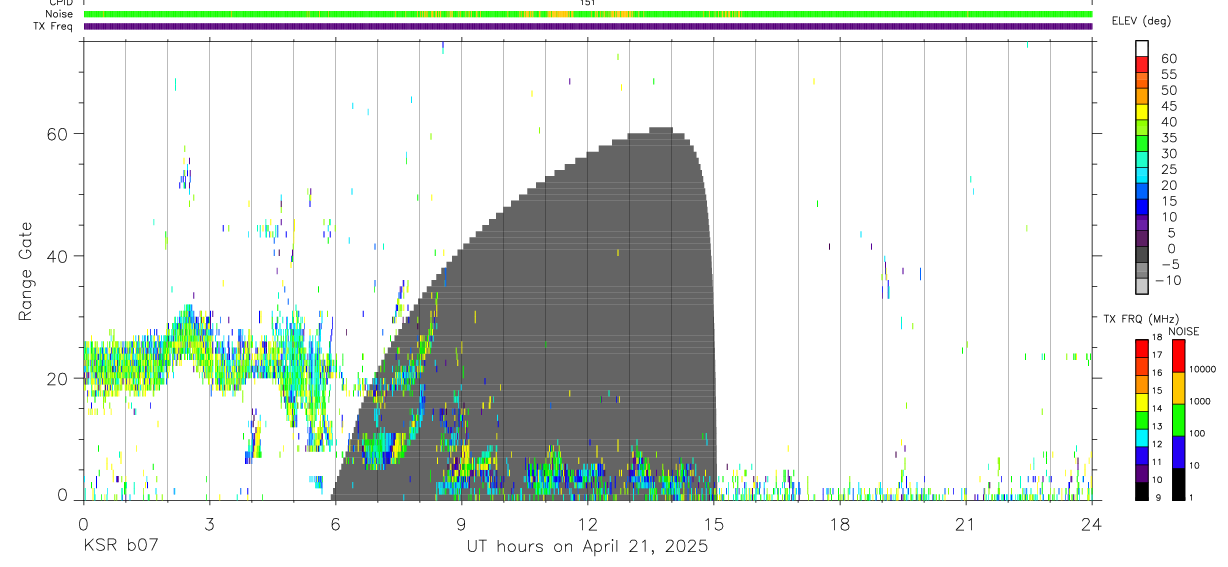This screenshot has height=567, width=1228.
Task: Click the '18' tick on the UT hours axis
Action: [x=839, y=523]
